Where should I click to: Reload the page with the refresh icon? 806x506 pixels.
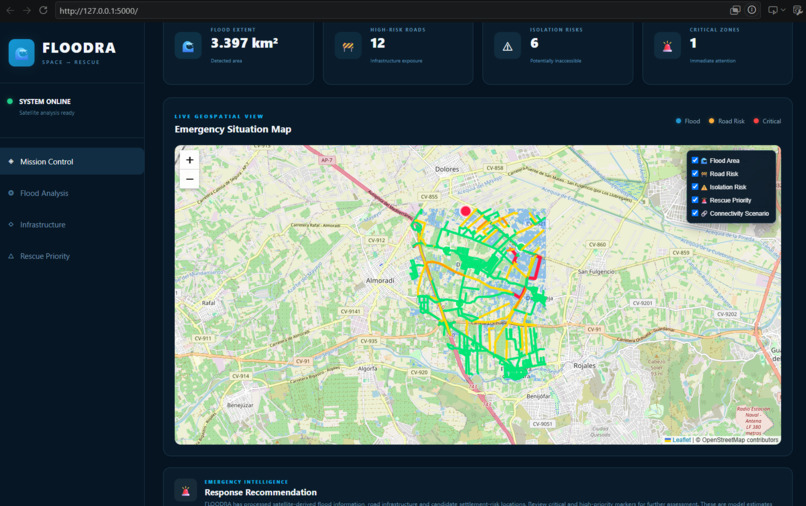(x=43, y=10)
